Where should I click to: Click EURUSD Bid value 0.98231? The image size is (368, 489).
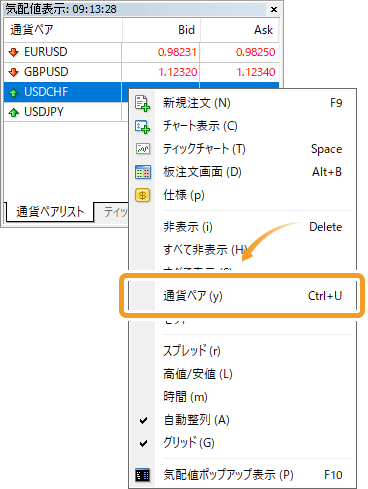tap(177, 52)
